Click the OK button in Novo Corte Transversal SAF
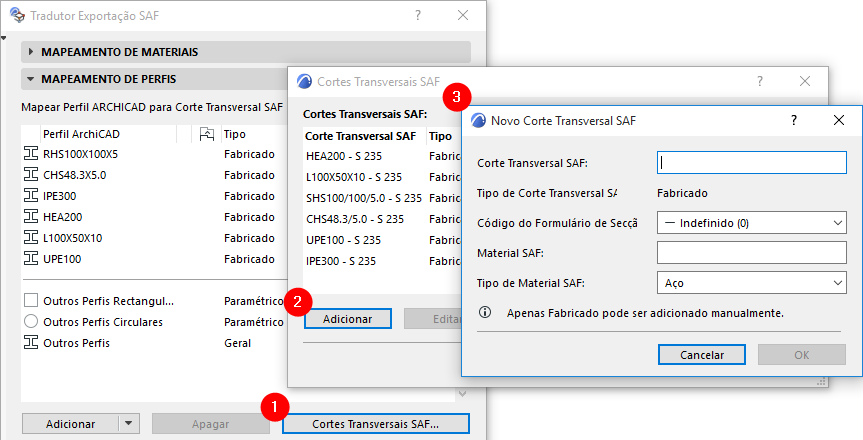Screen dimensions: 863x440 [802, 355]
